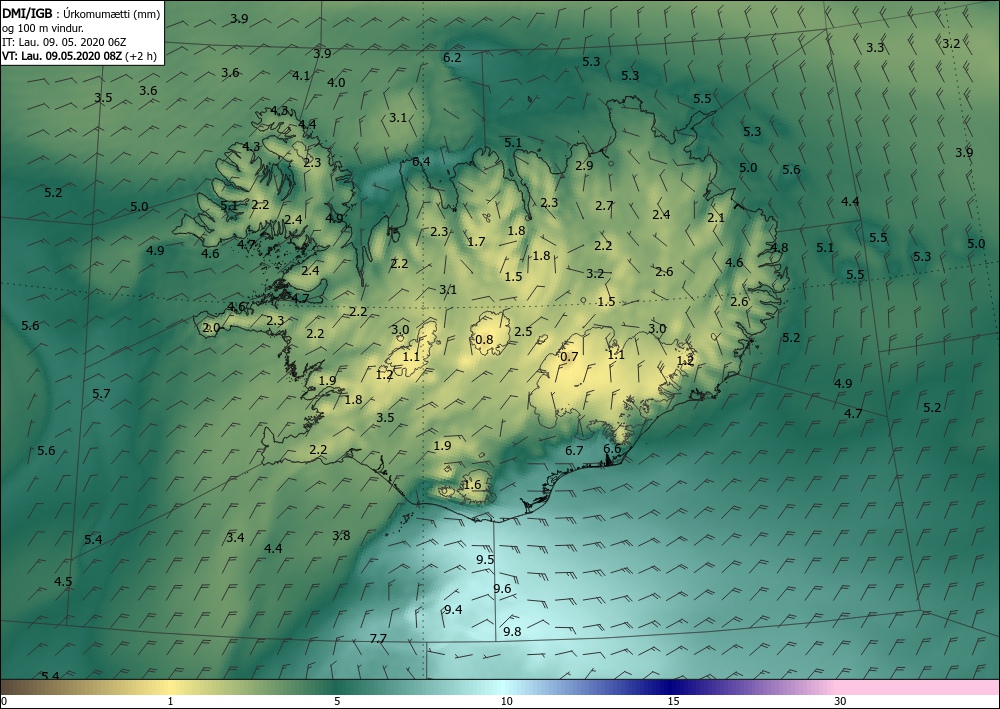Click the 2.7 map value
The height and width of the screenshot is (709, 1000).
605,206
